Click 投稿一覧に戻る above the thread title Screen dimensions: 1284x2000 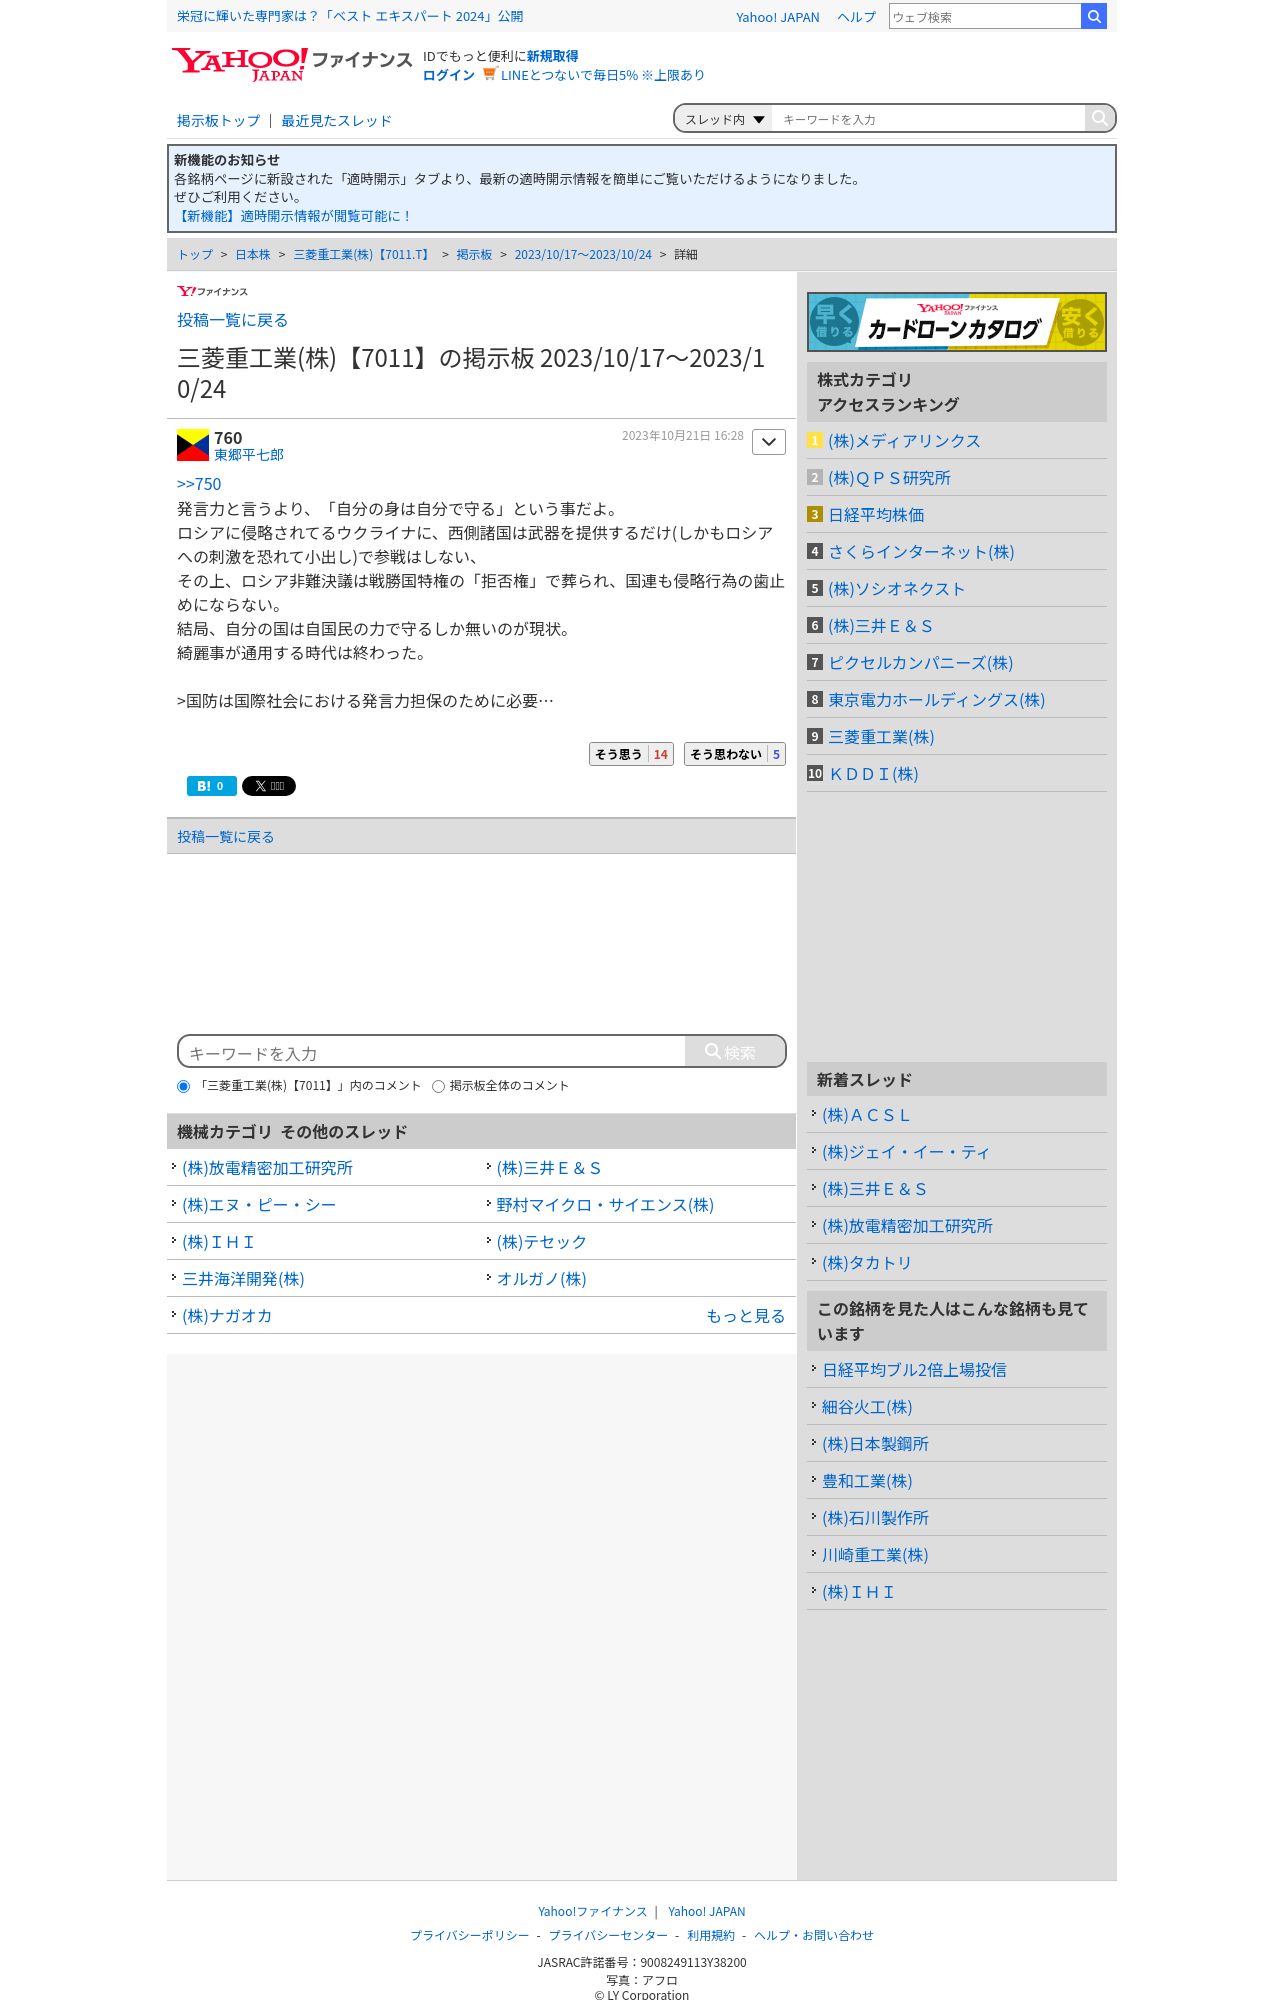pos(232,320)
